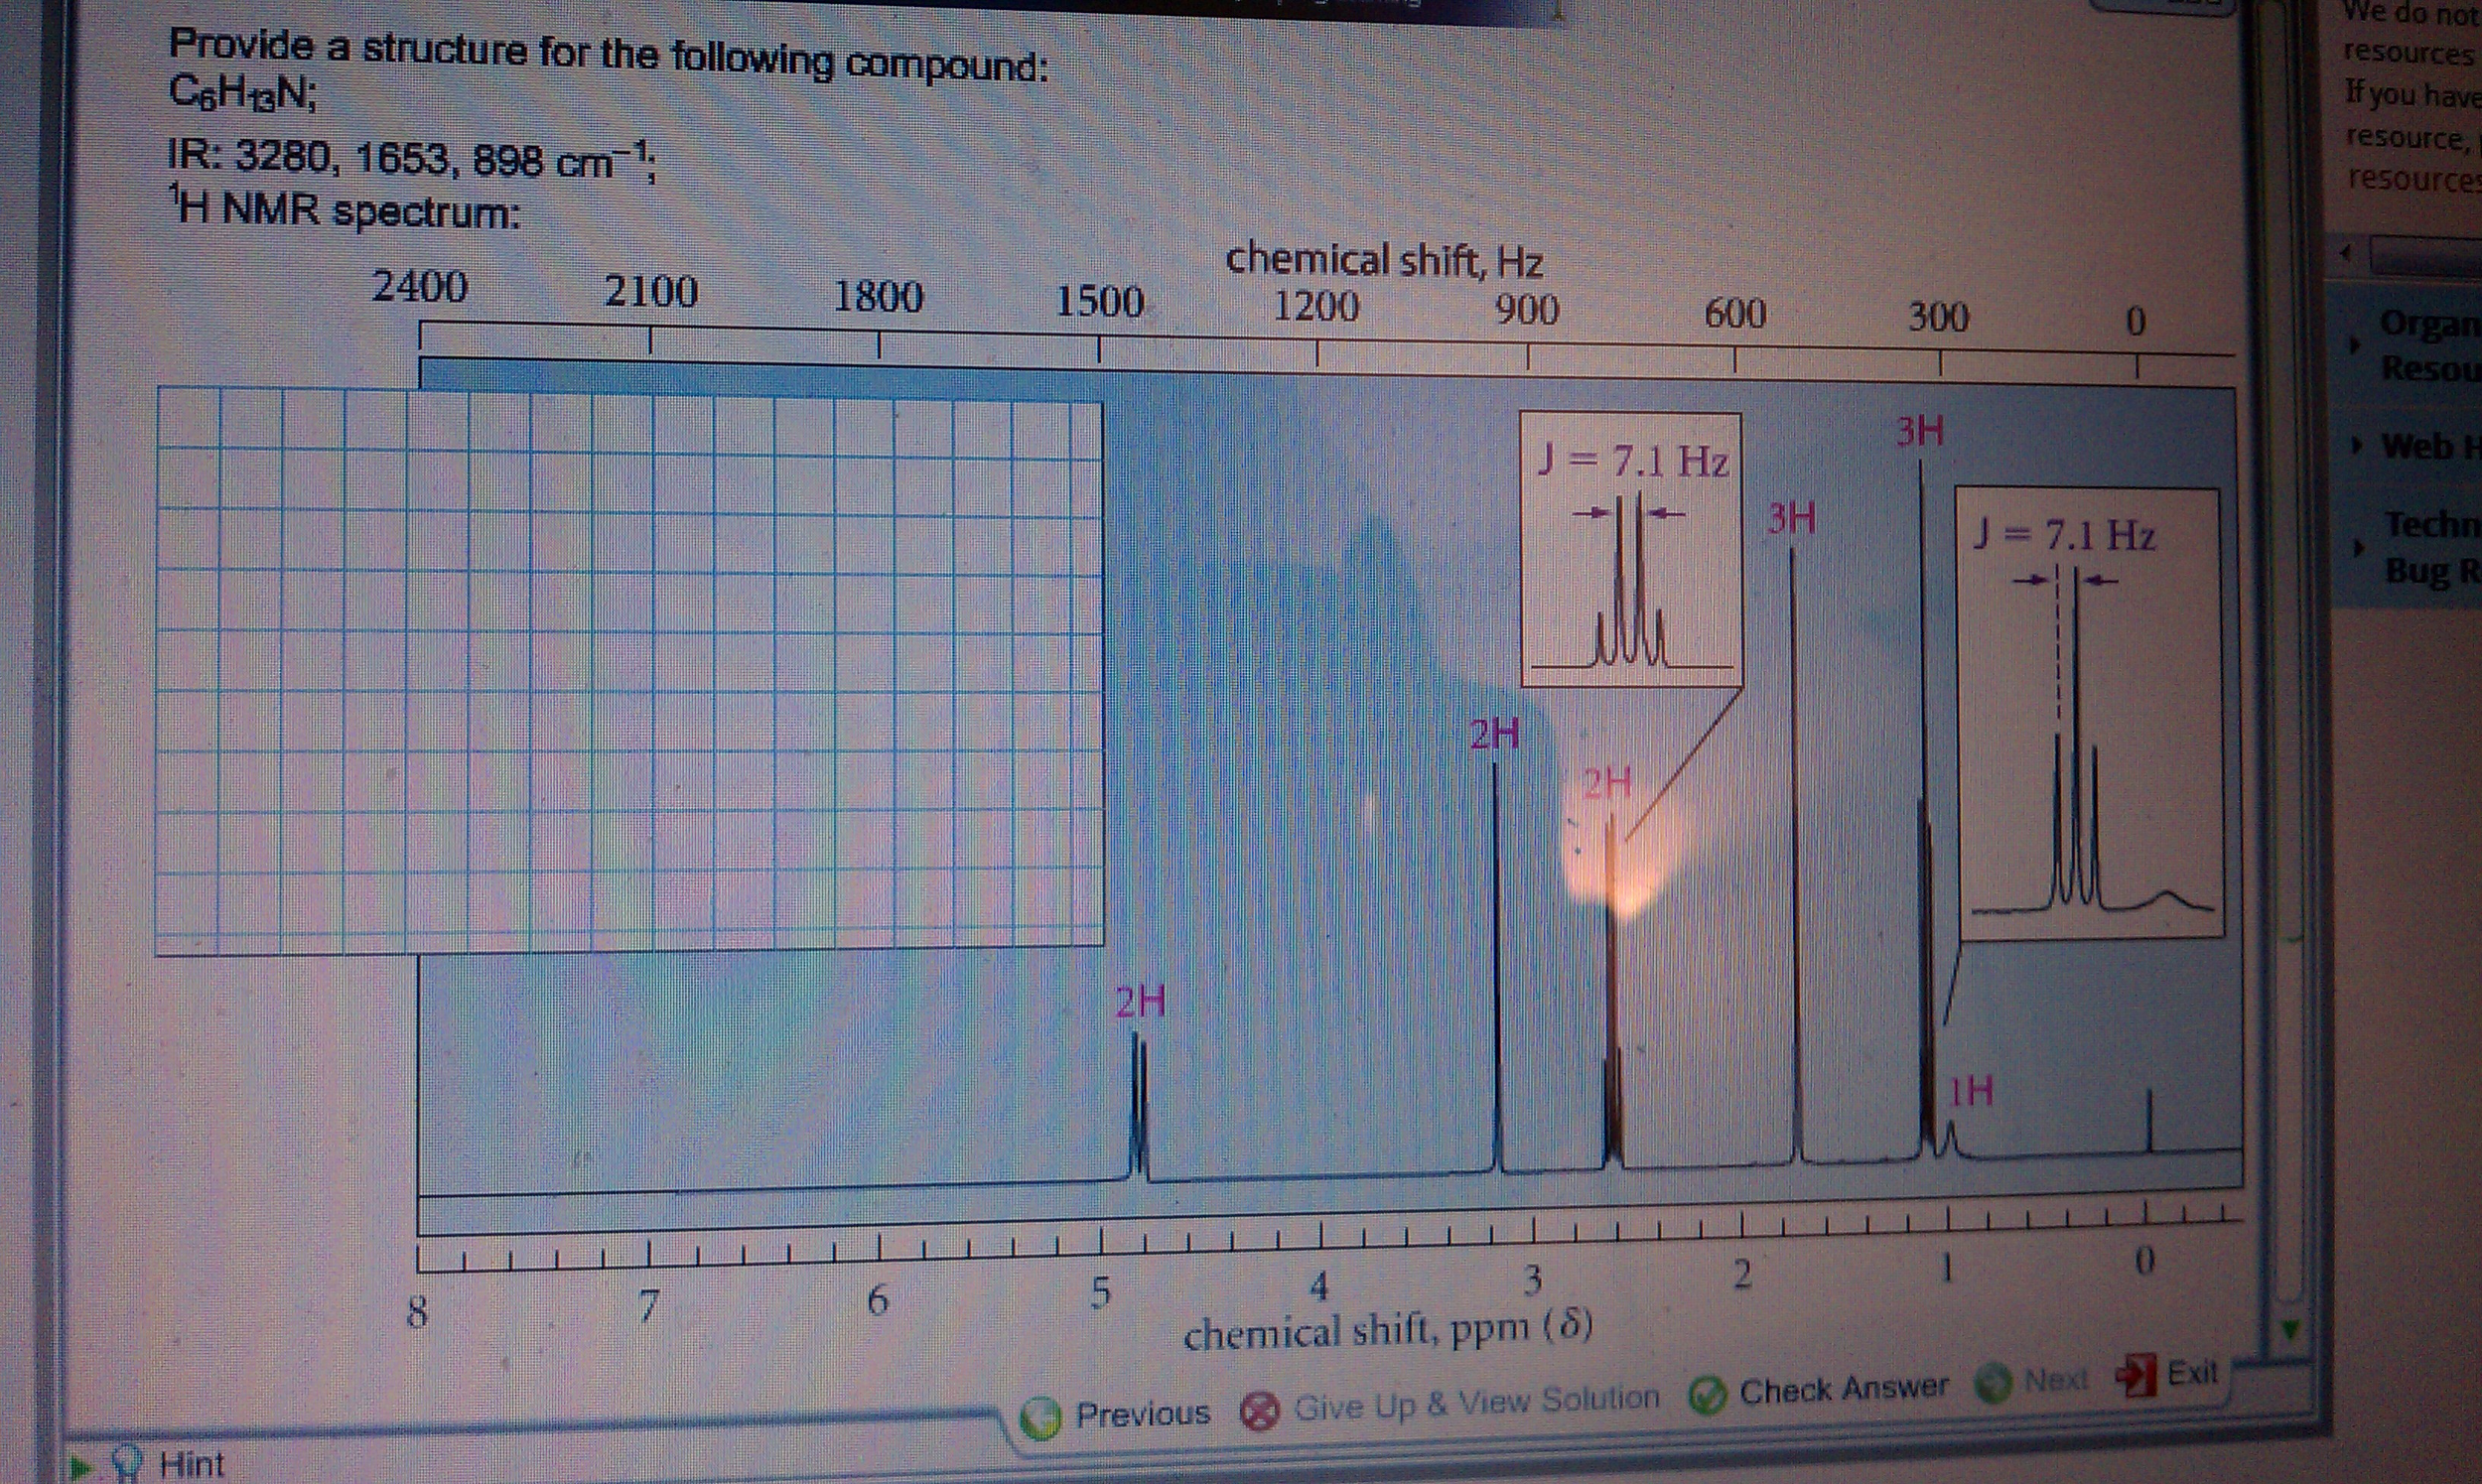Viewport: 2482px width, 1484px height.
Task: Expand the Organic Resources sidebar item
Action: pos(2354,345)
